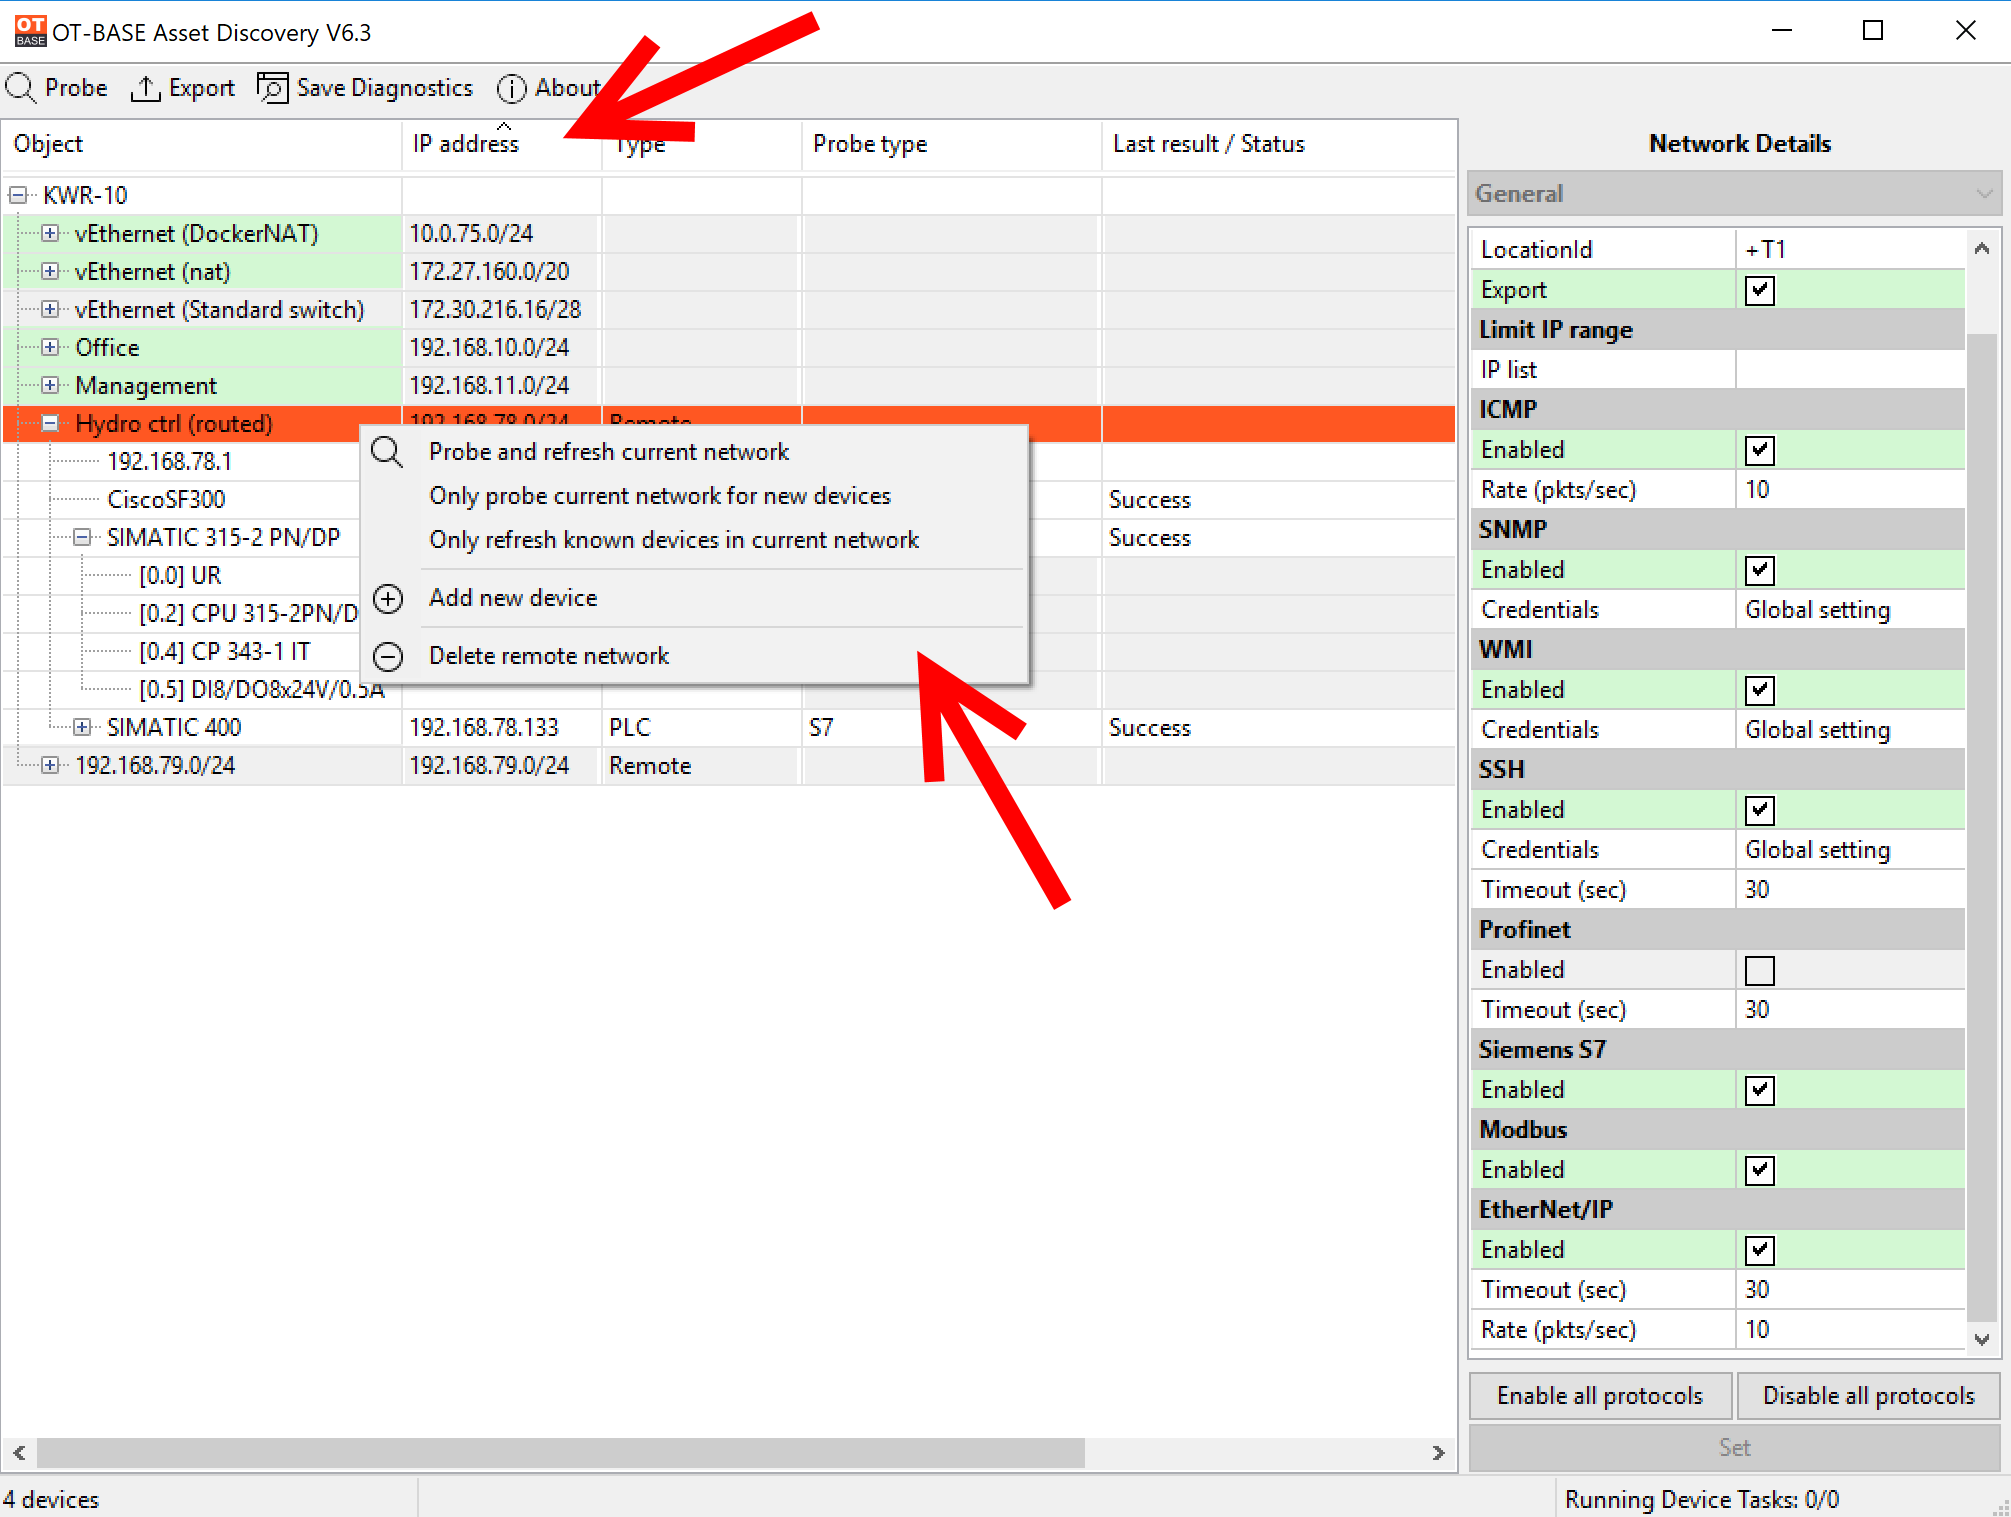Click EtherNet/IP Rate (pkts/sec) value 10
Image resolution: width=2011 pixels, height=1517 pixels.
pos(1850,1329)
